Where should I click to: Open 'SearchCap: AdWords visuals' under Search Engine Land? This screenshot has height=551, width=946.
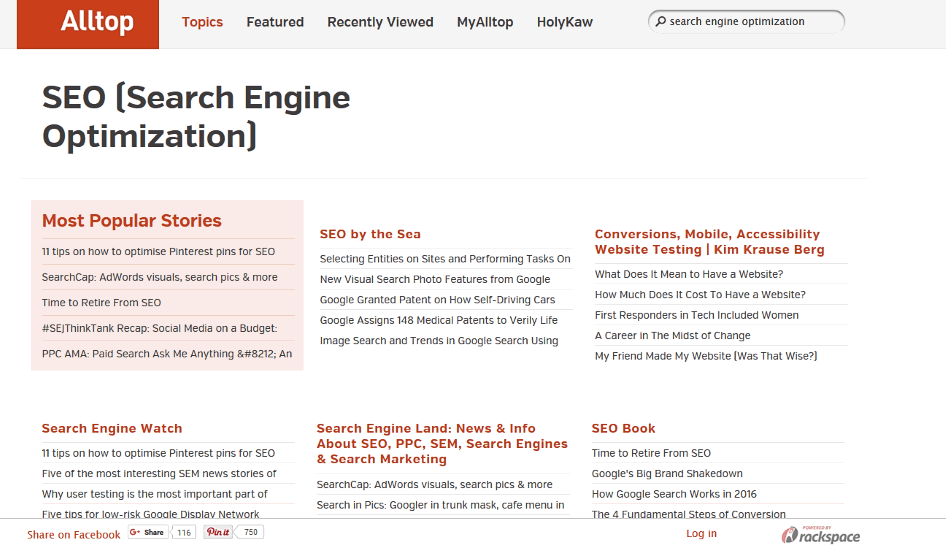pyautogui.click(x=434, y=485)
